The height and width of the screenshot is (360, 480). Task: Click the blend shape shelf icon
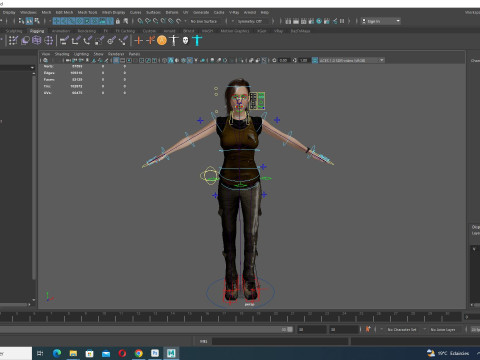[x=25, y=41]
